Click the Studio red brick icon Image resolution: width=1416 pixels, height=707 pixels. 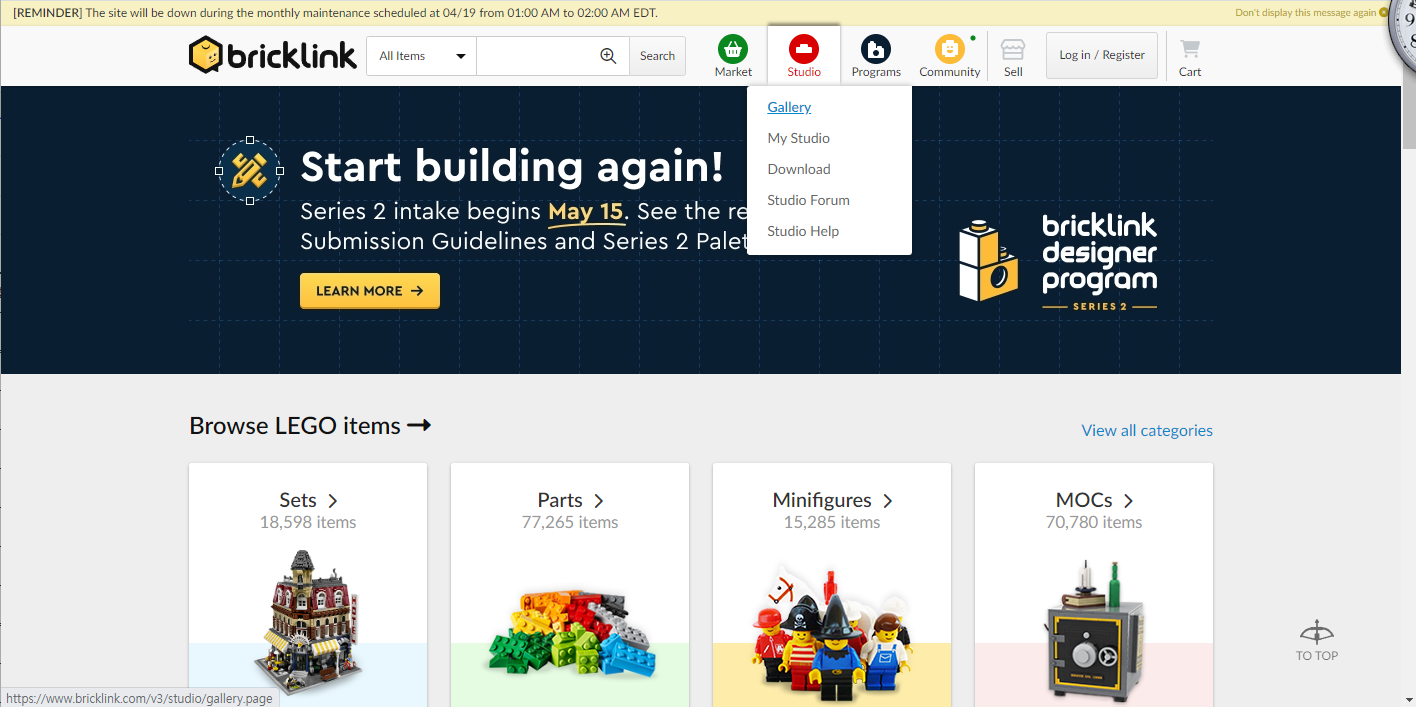804,49
